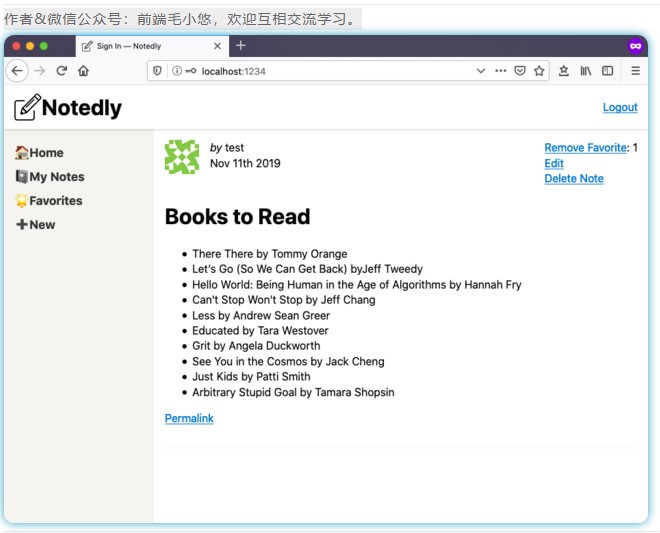The height and width of the screenshot is (533, 660).
Task: Open Favorites in the sidebar
Action: click(49, 200)
